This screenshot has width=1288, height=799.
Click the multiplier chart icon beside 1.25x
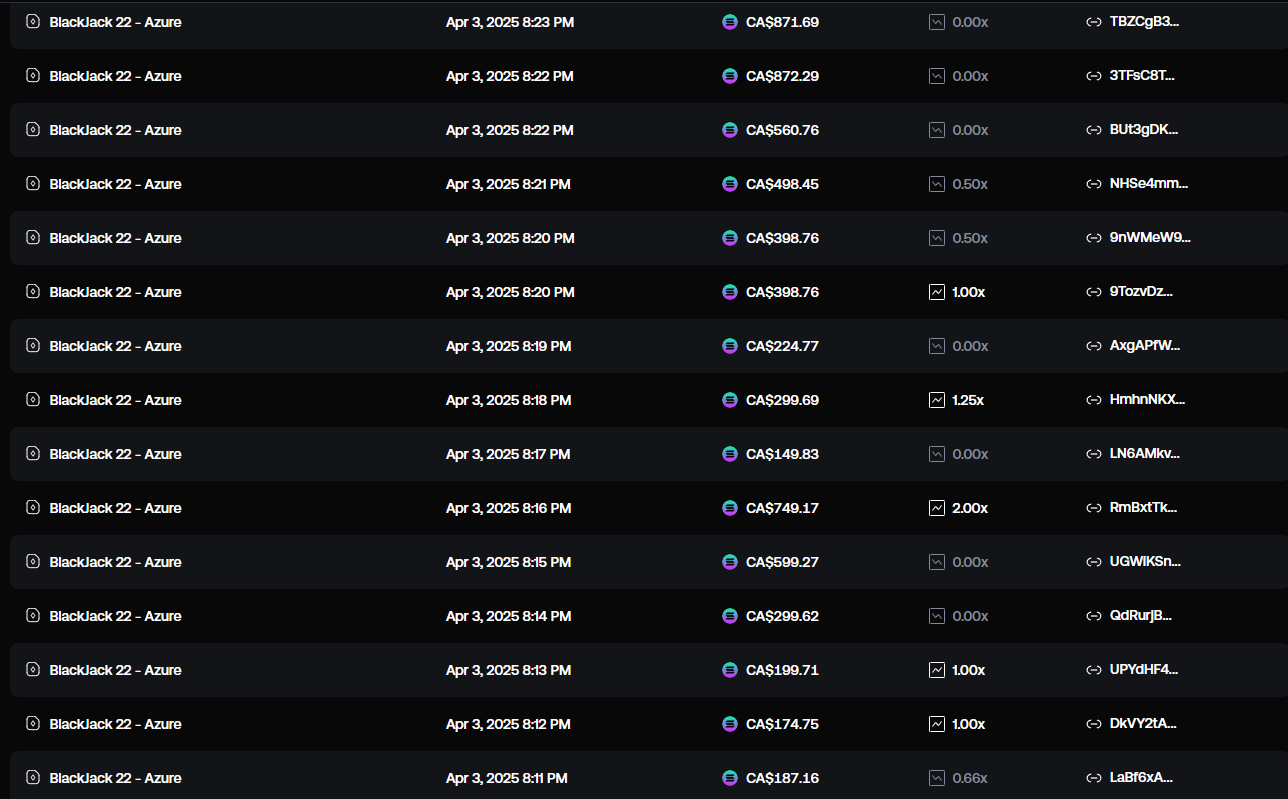(937, 400)
